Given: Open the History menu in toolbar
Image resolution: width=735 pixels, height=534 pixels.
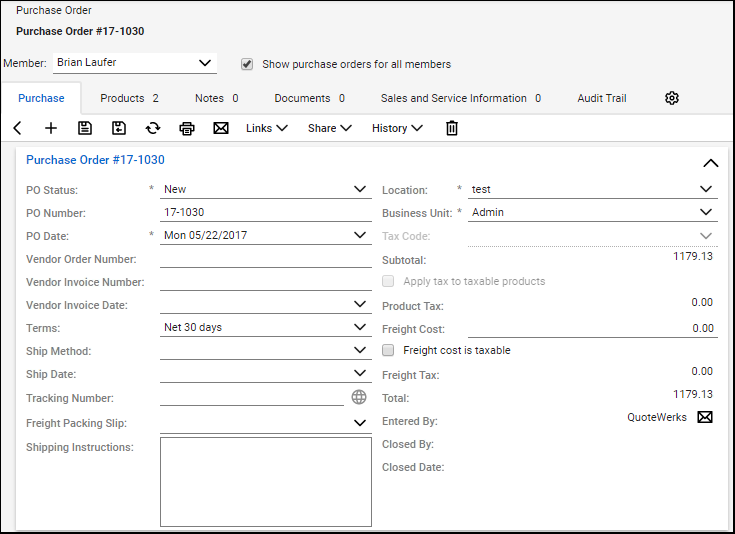Looking at the screenshot, I should click(397, 128).
